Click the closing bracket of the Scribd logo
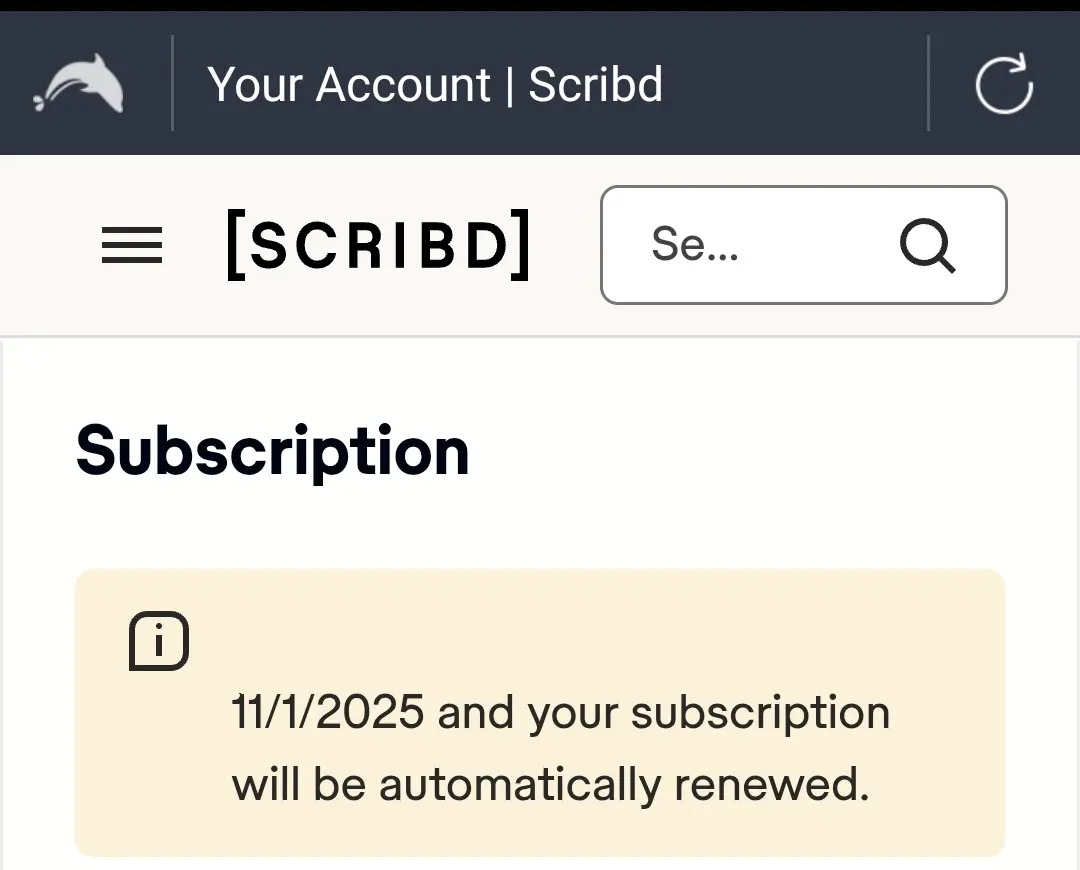This screenshot has height=870, width=1080. [x=522, y=245]
